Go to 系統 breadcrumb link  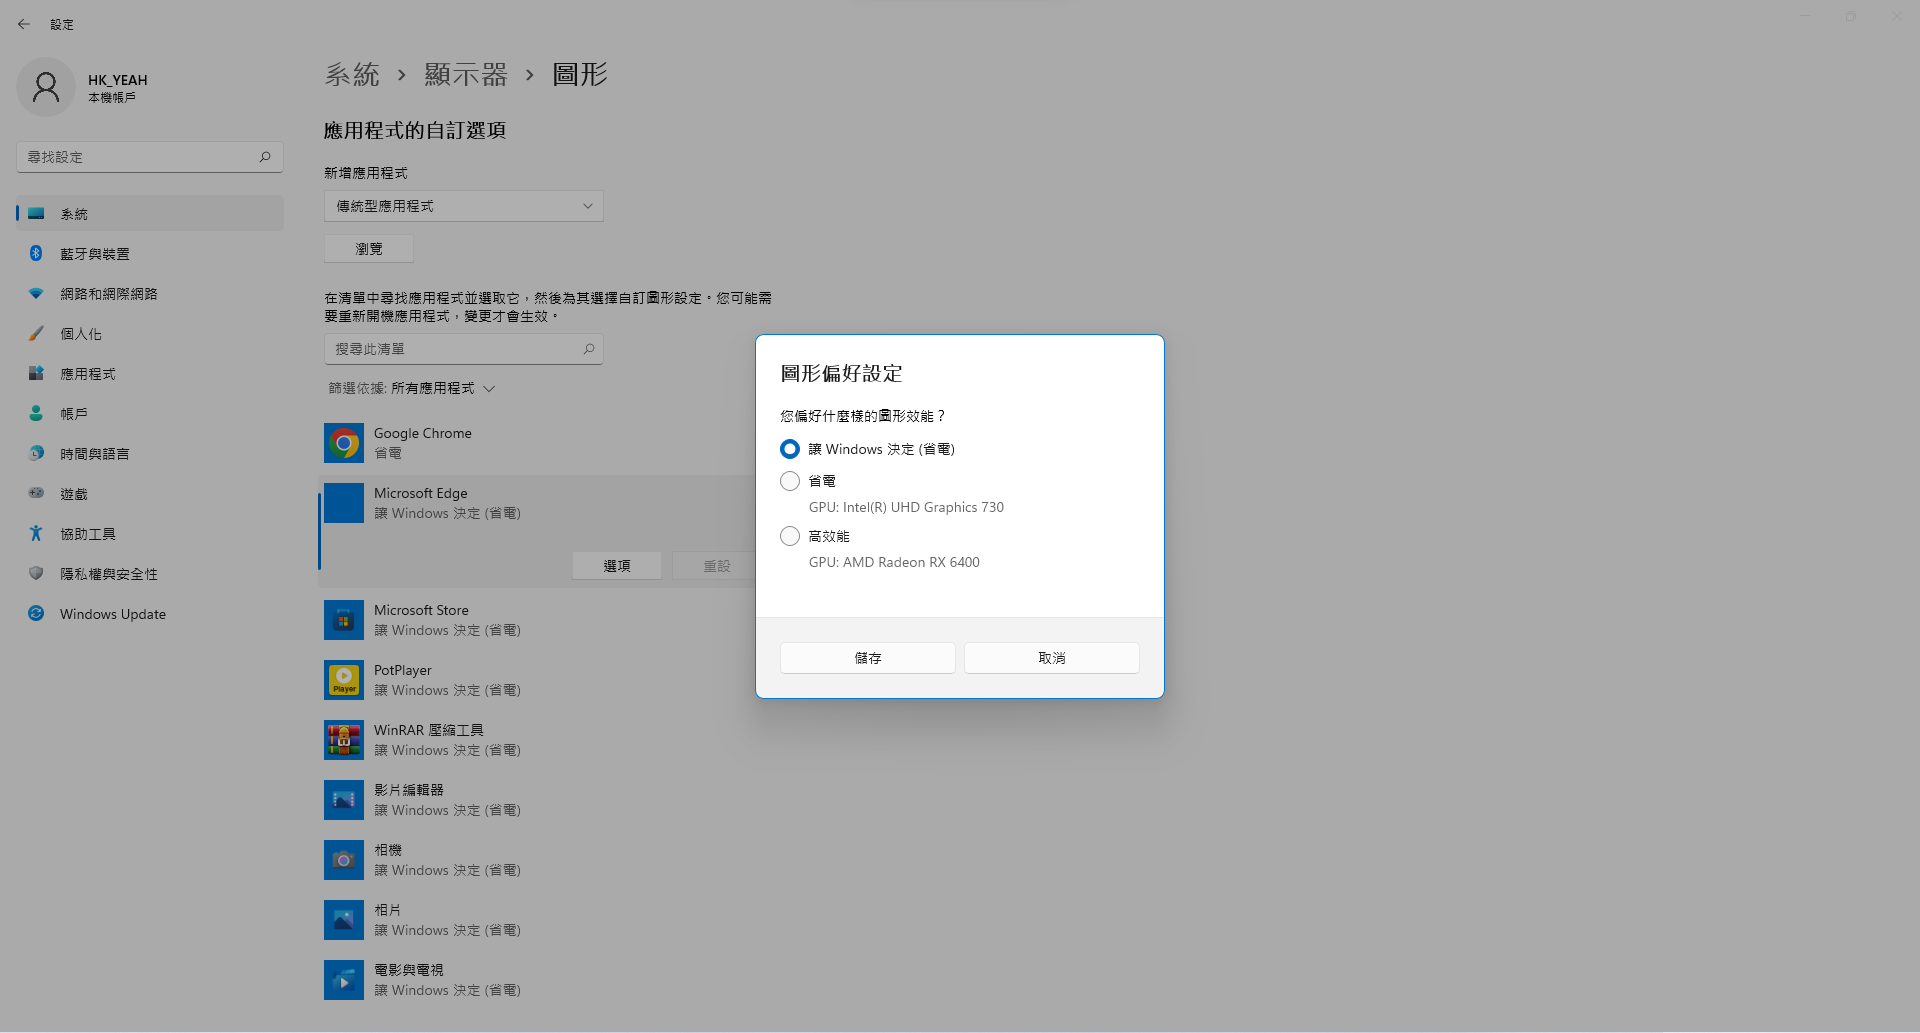point(352,75)
